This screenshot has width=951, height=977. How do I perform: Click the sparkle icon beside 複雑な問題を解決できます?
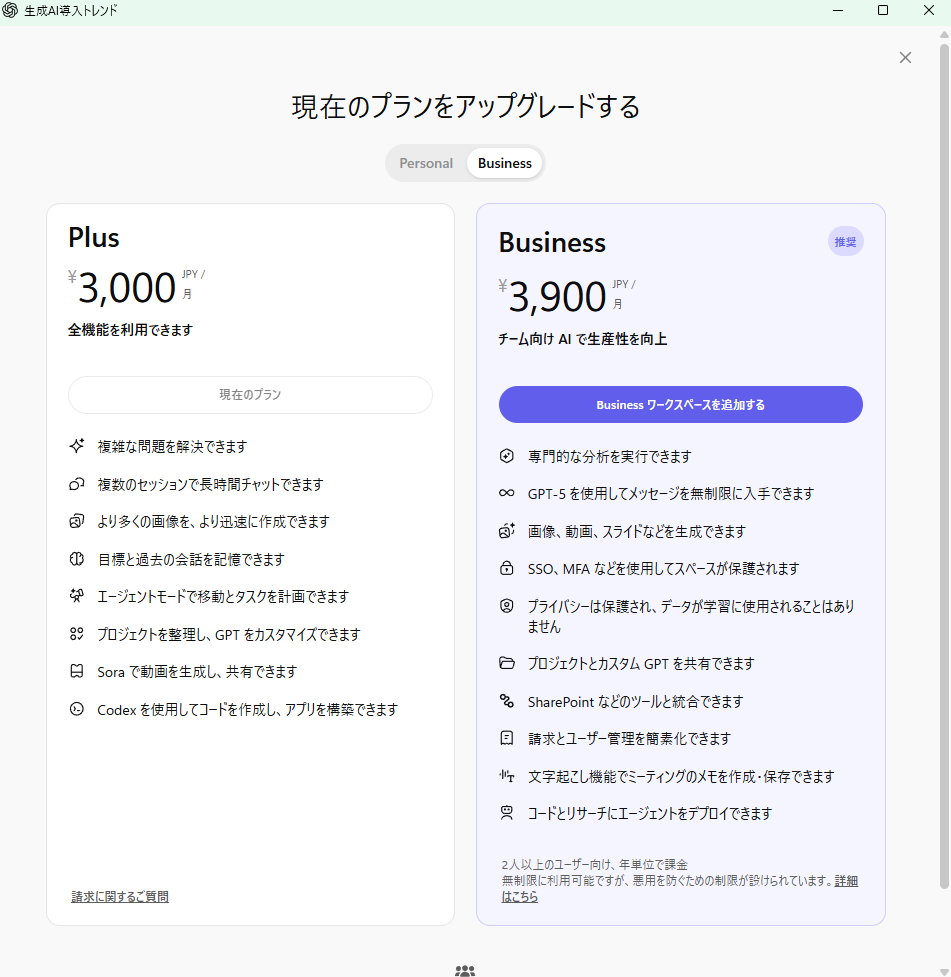76,447
